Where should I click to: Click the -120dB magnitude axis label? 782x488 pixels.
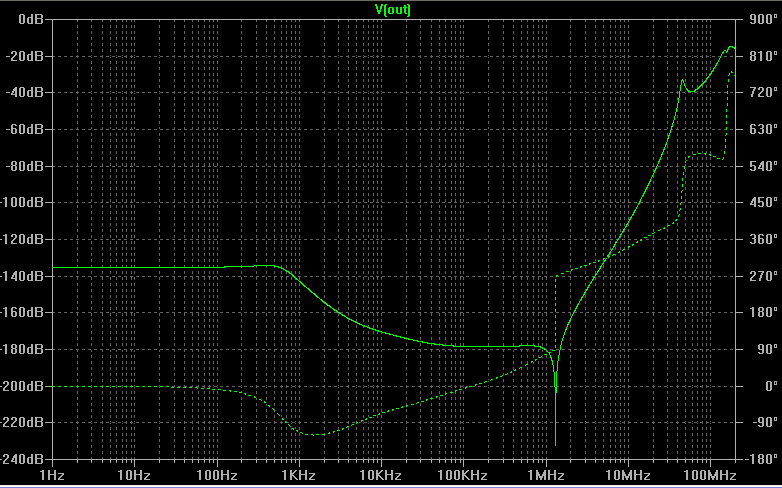pyautogui.click(x=22, y=239)
